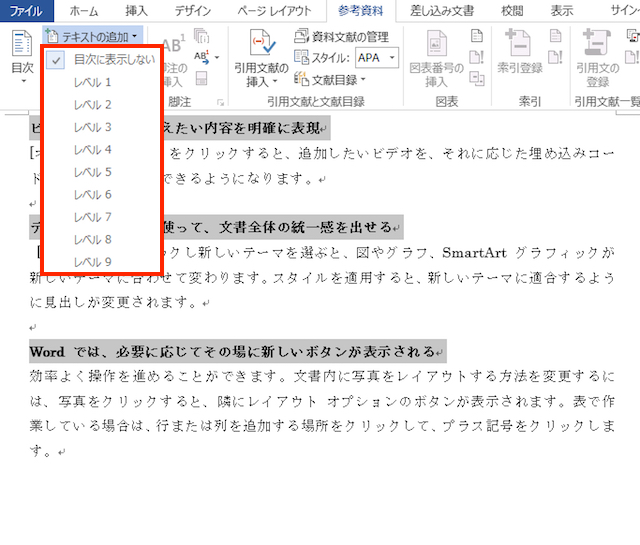The height and width of the screenshot is (545, 640).
Task: Switch to the ホーム tab
Action: tap(84, 11)
